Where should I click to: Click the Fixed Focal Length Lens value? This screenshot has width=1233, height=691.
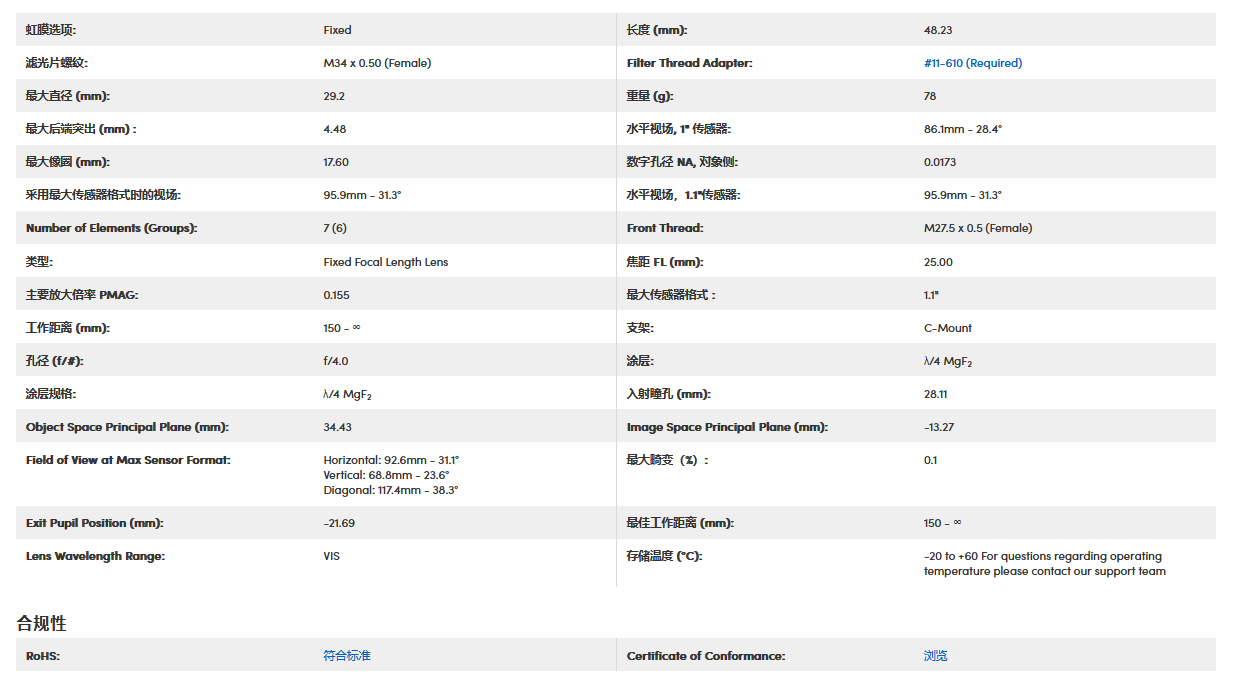pos(385,262)
